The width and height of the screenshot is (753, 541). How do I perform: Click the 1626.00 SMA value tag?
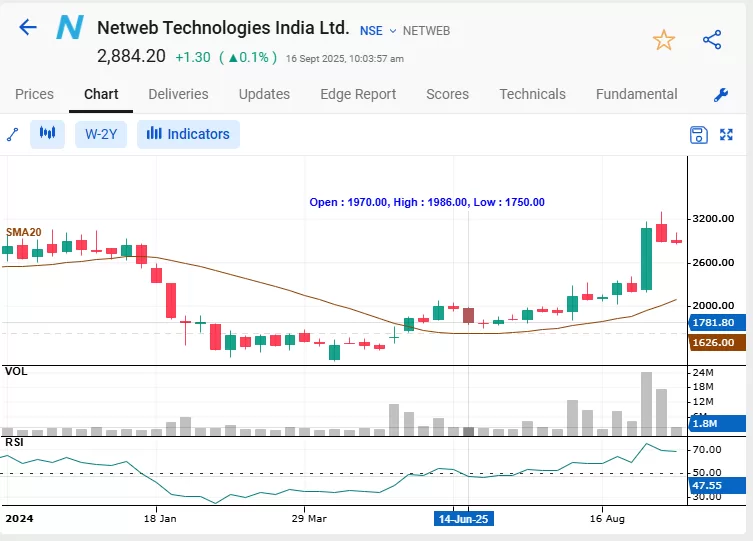[717, 343]
